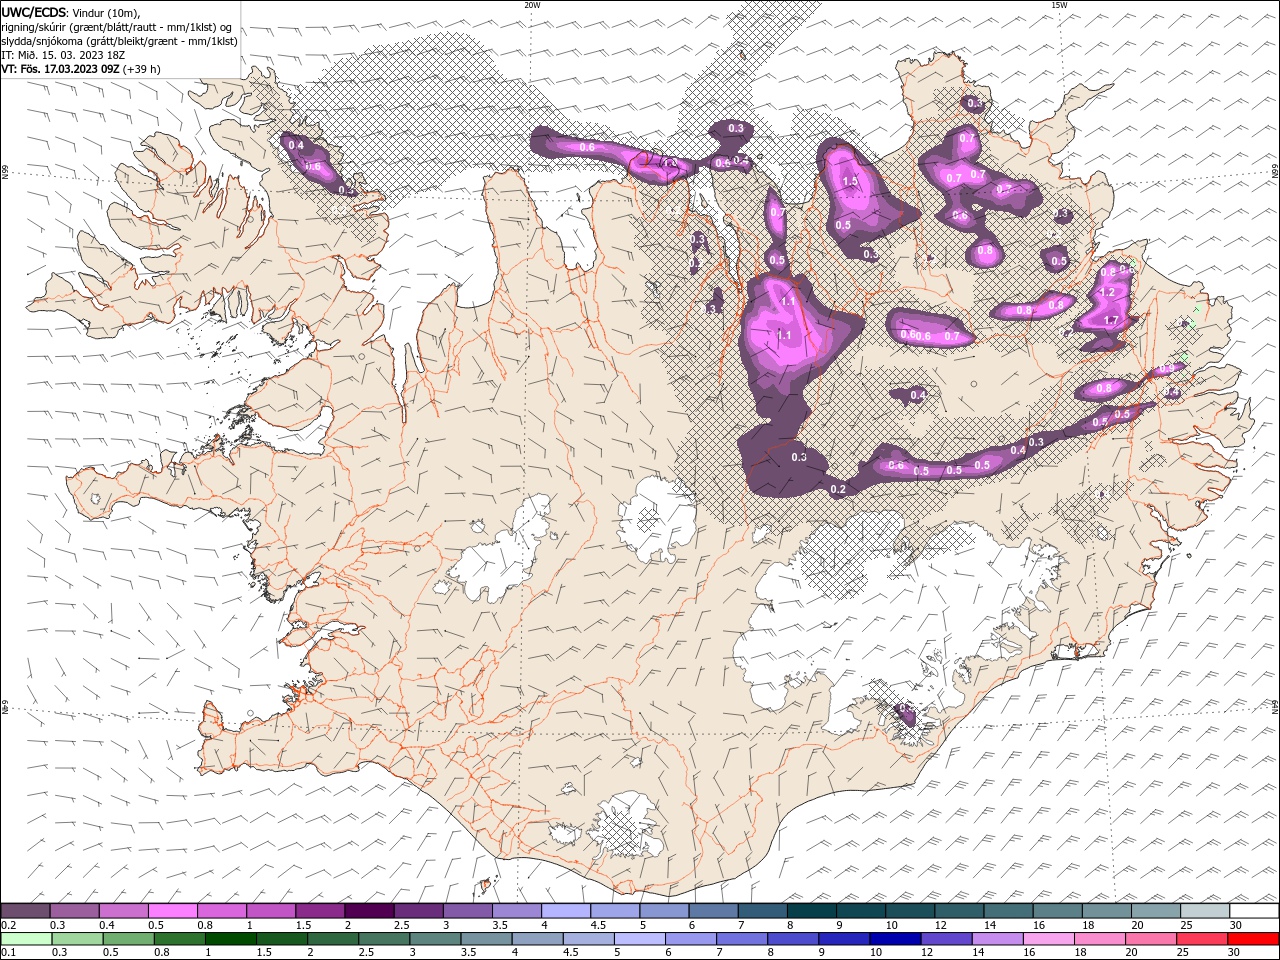Viewport: 1280px width, 960px height.
Task: Select upper-row swatch between 1.5 and 2
Action: pos(320,910)
